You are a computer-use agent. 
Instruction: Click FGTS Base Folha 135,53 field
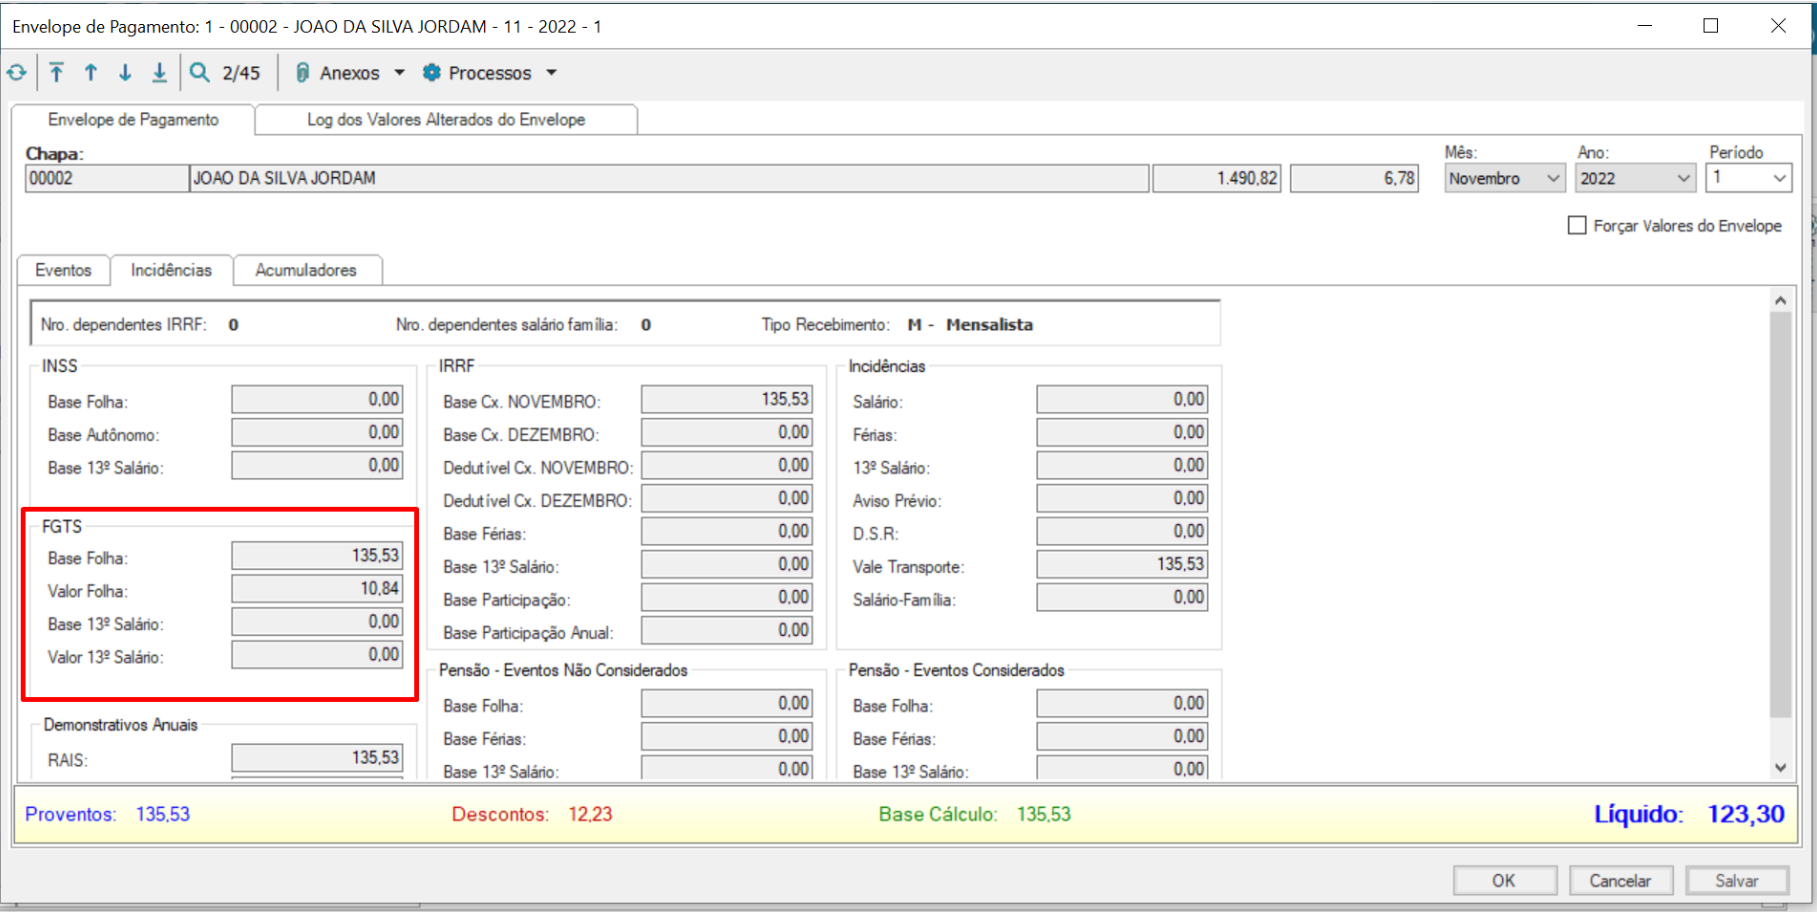click(317, 556)
